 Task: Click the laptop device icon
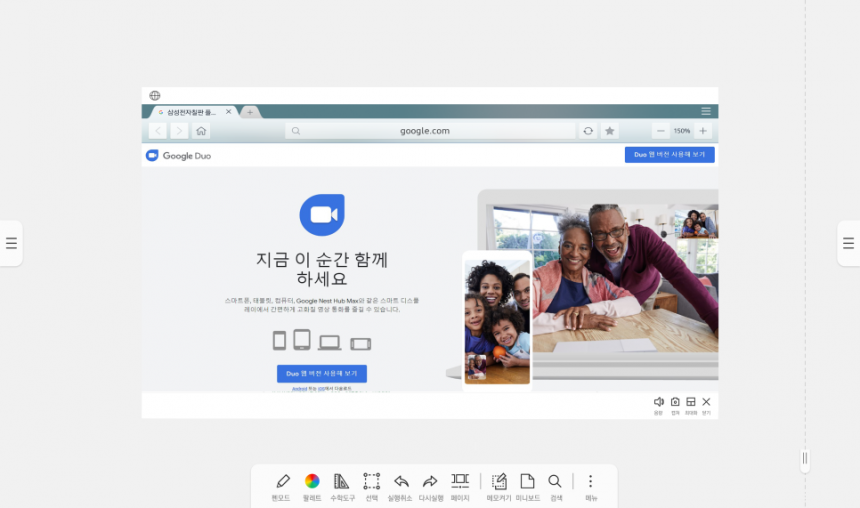point(329,343)
